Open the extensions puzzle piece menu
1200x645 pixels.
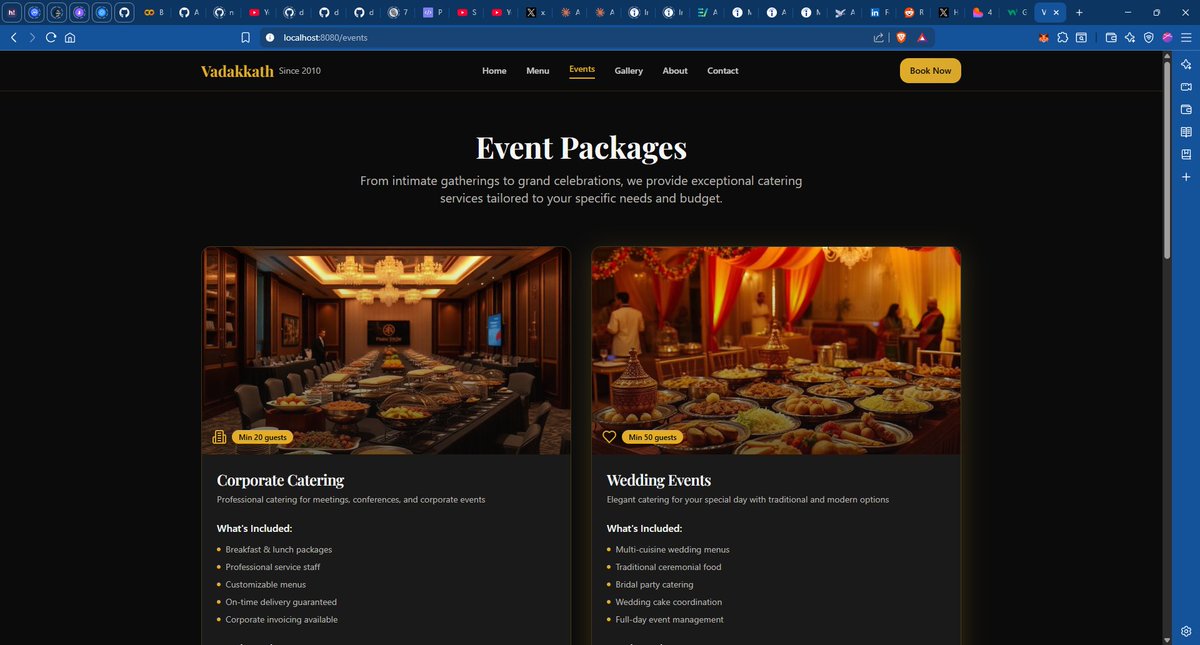point(1062,37)
